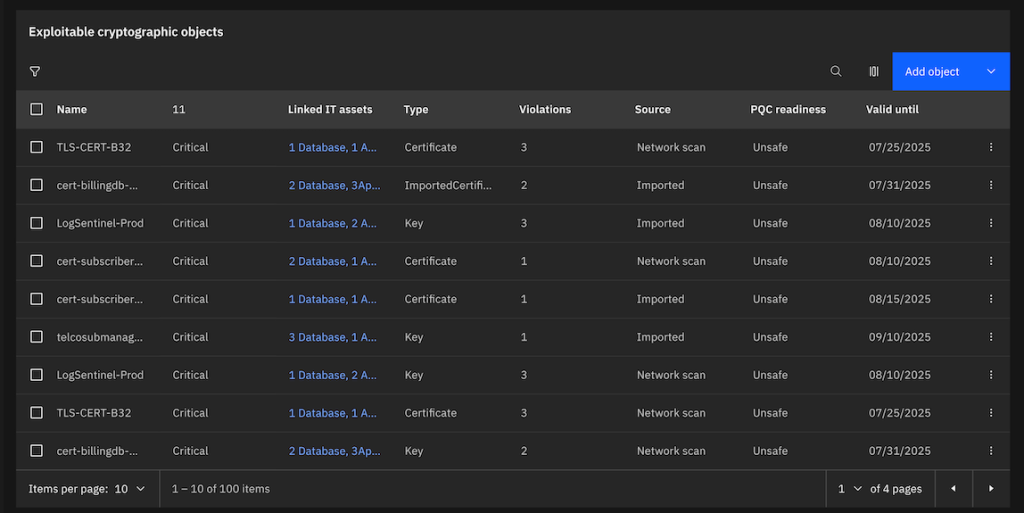The height and width of the screenshot is (513, 1024).
Task: Open overflow menu for Key-type cert-billingdb row
Action: [991, 451]
